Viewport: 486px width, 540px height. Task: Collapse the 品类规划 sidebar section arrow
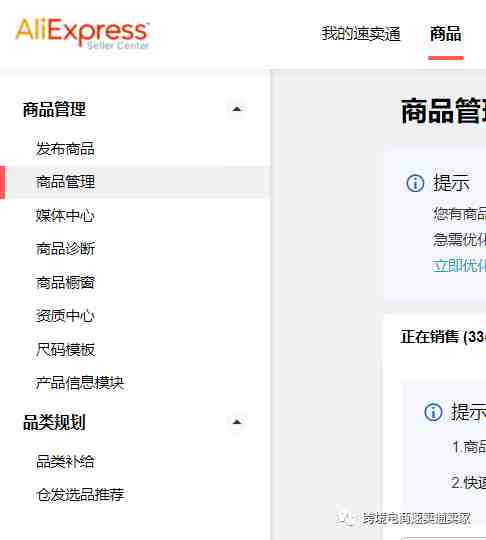(x=237, y=422)
